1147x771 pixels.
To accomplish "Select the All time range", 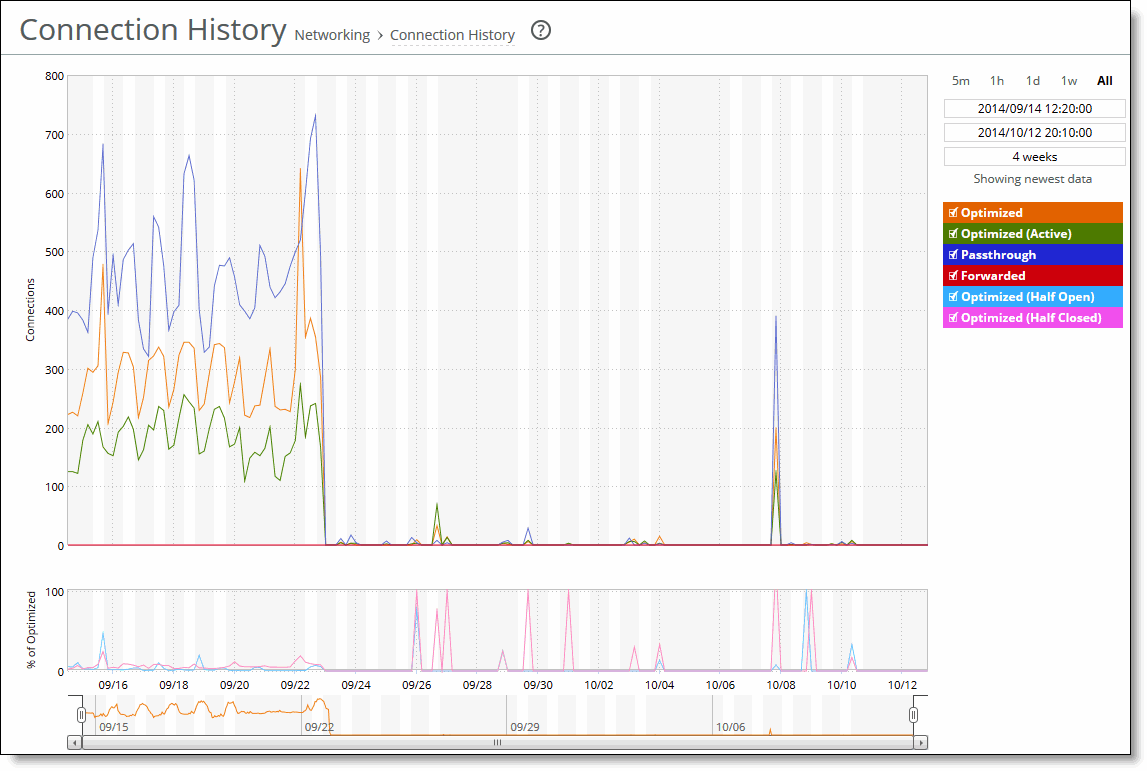I will [x=1104, y=80].
